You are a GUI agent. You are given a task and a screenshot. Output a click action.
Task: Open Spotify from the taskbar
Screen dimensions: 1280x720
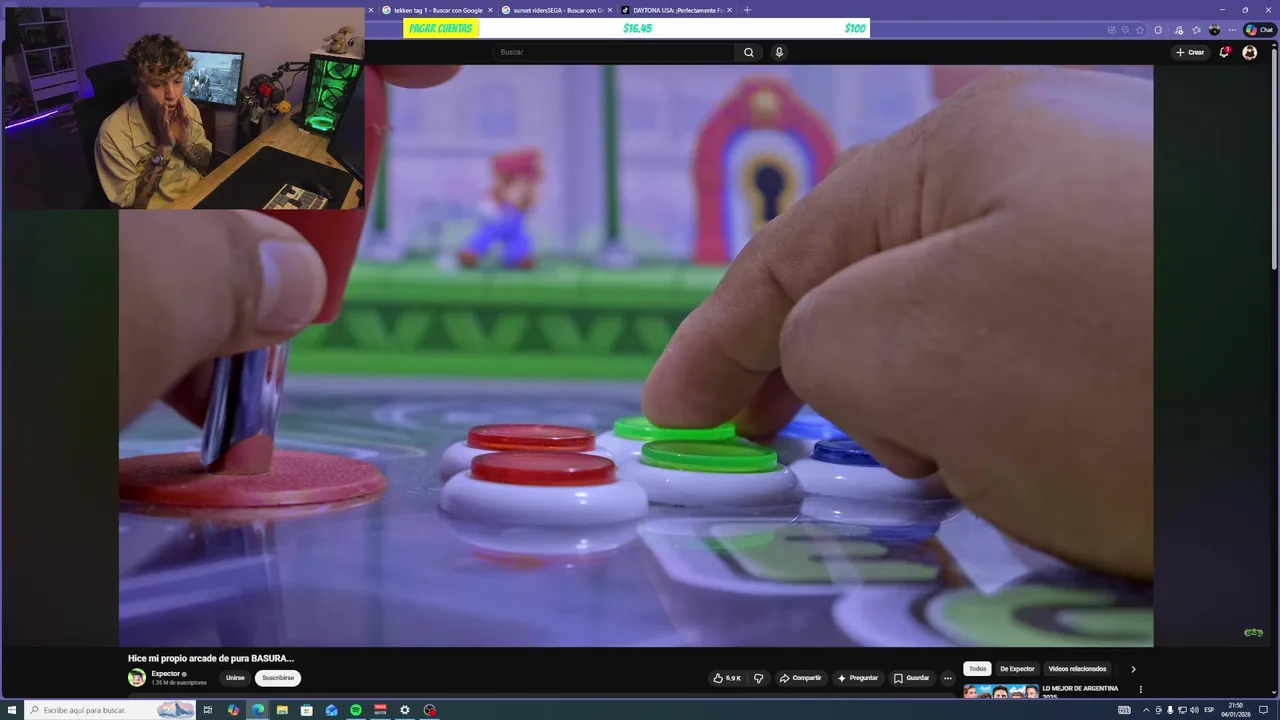[356, 710]
